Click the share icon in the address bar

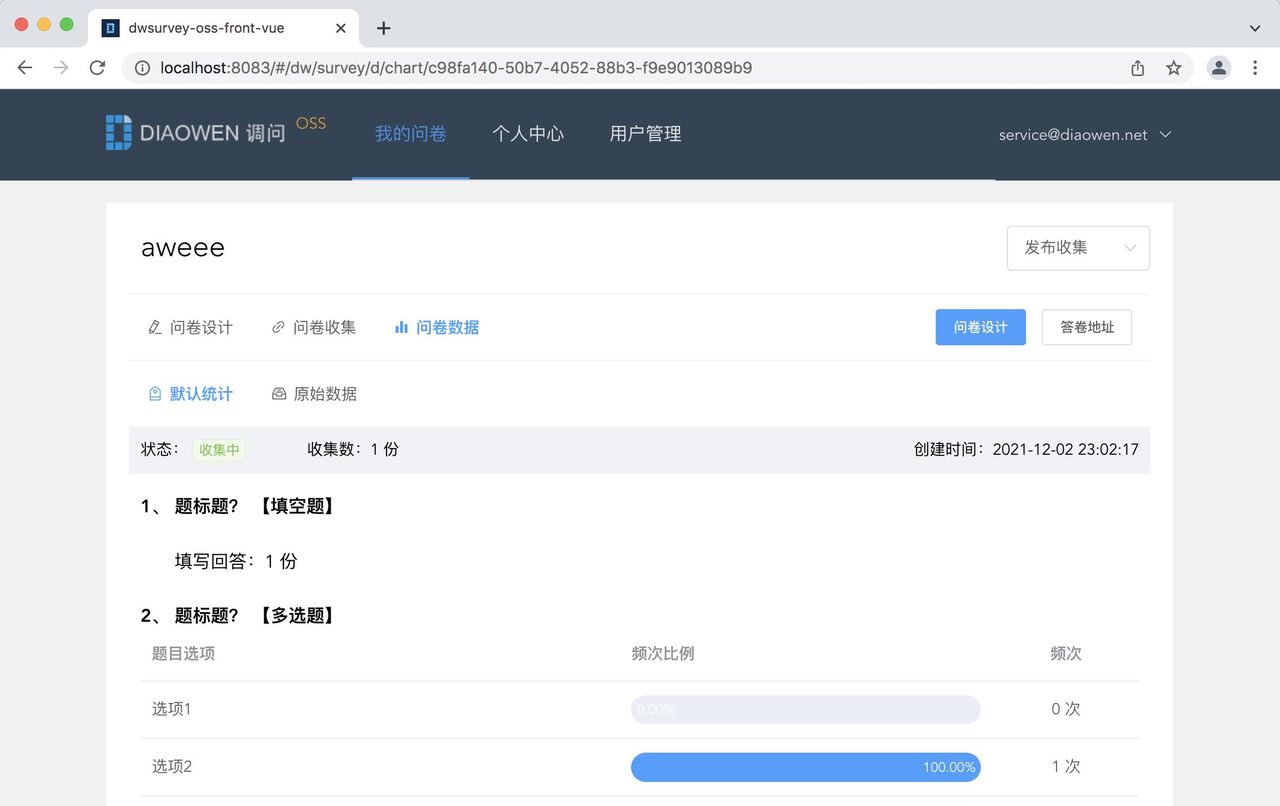(1137, 67)
